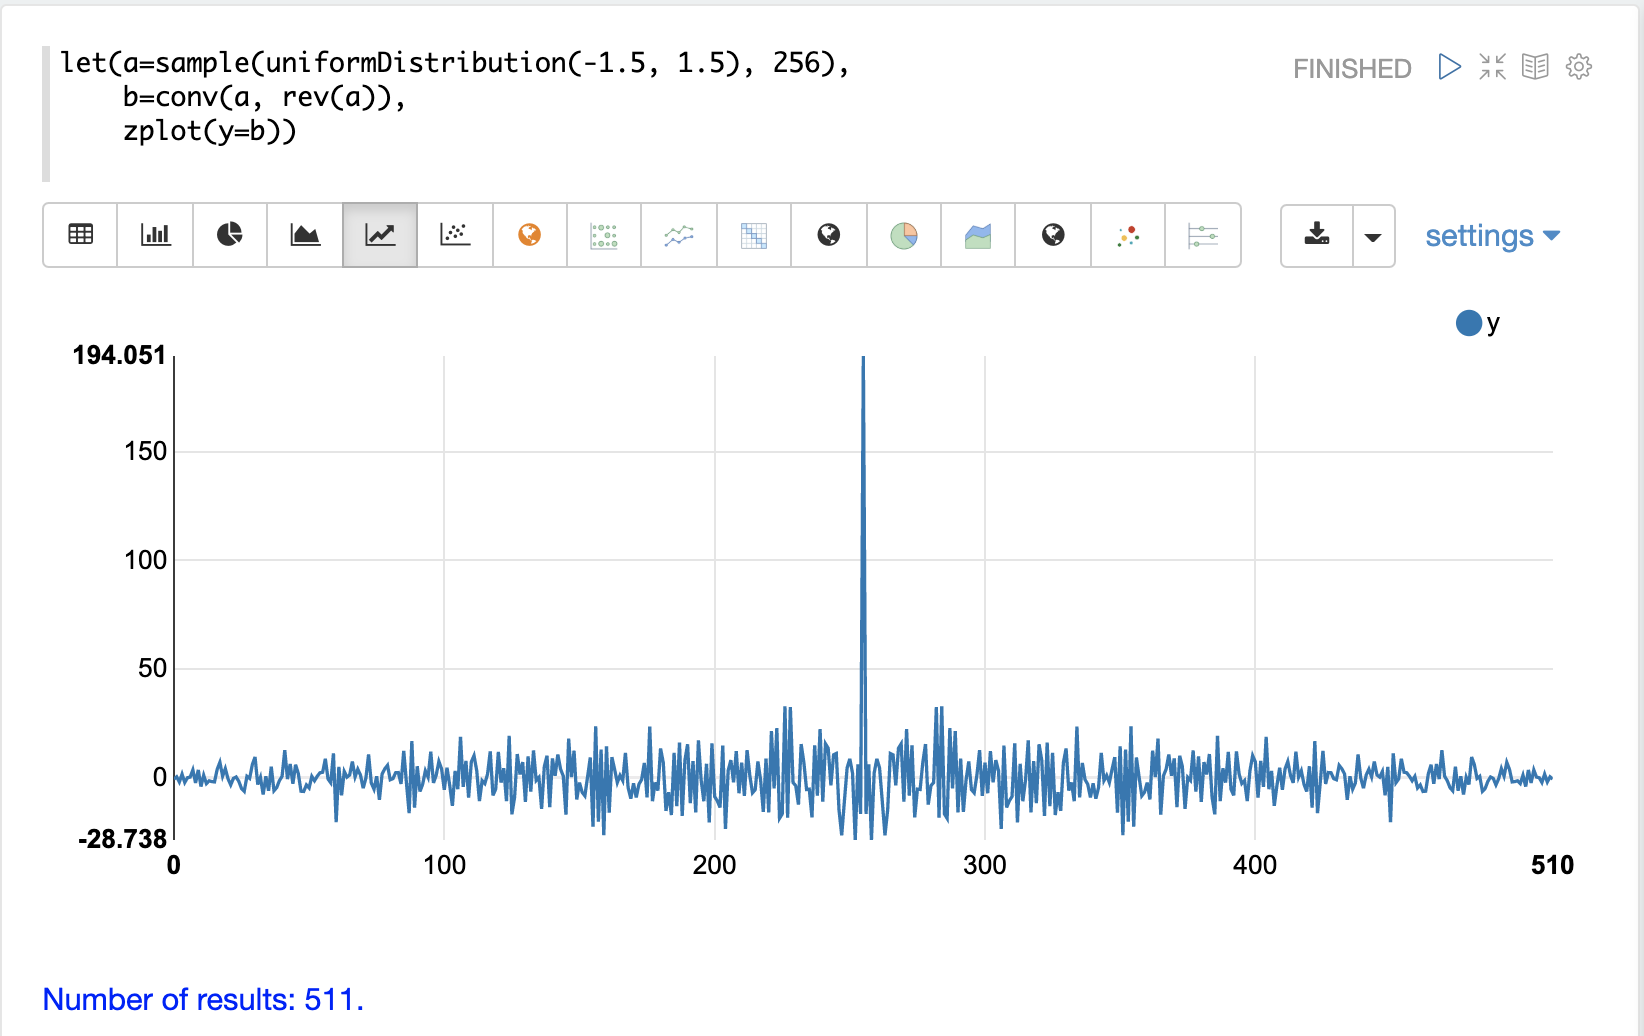This screenshot has width=1644, height=1036.
Task: Select the currently active line chart icon
Action: click(379, 235)
